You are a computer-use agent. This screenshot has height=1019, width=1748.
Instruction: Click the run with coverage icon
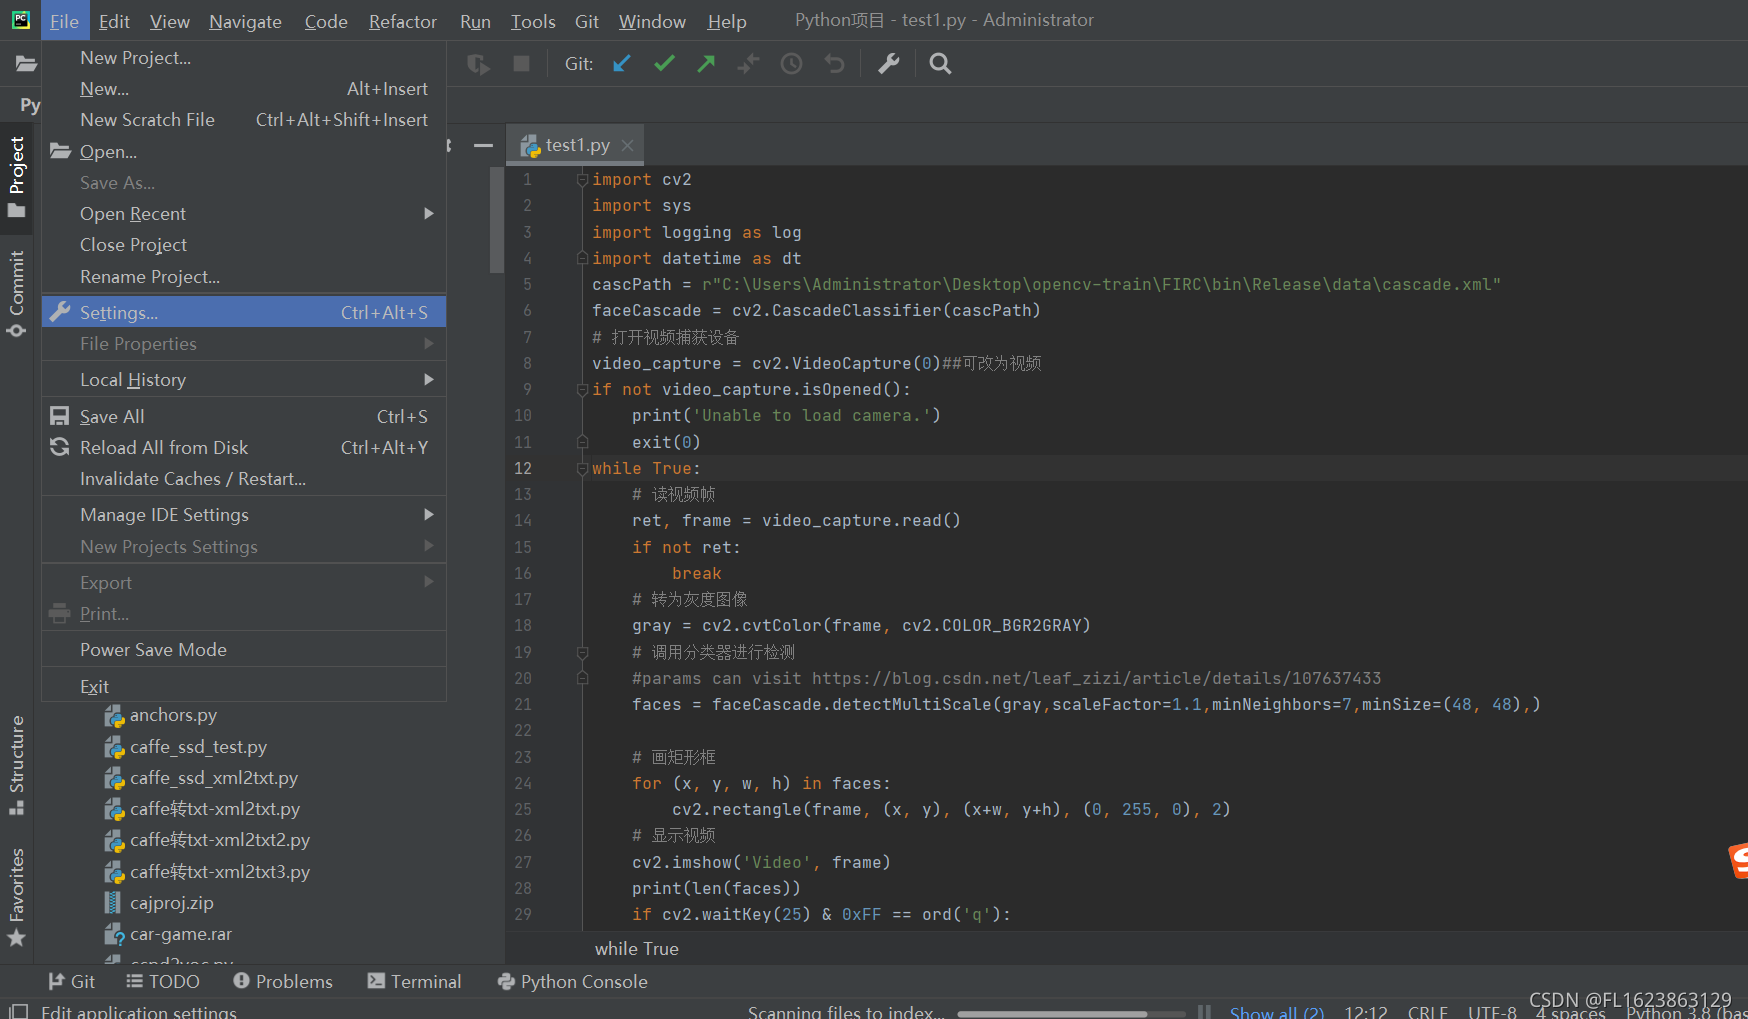[x=479, y=64]
